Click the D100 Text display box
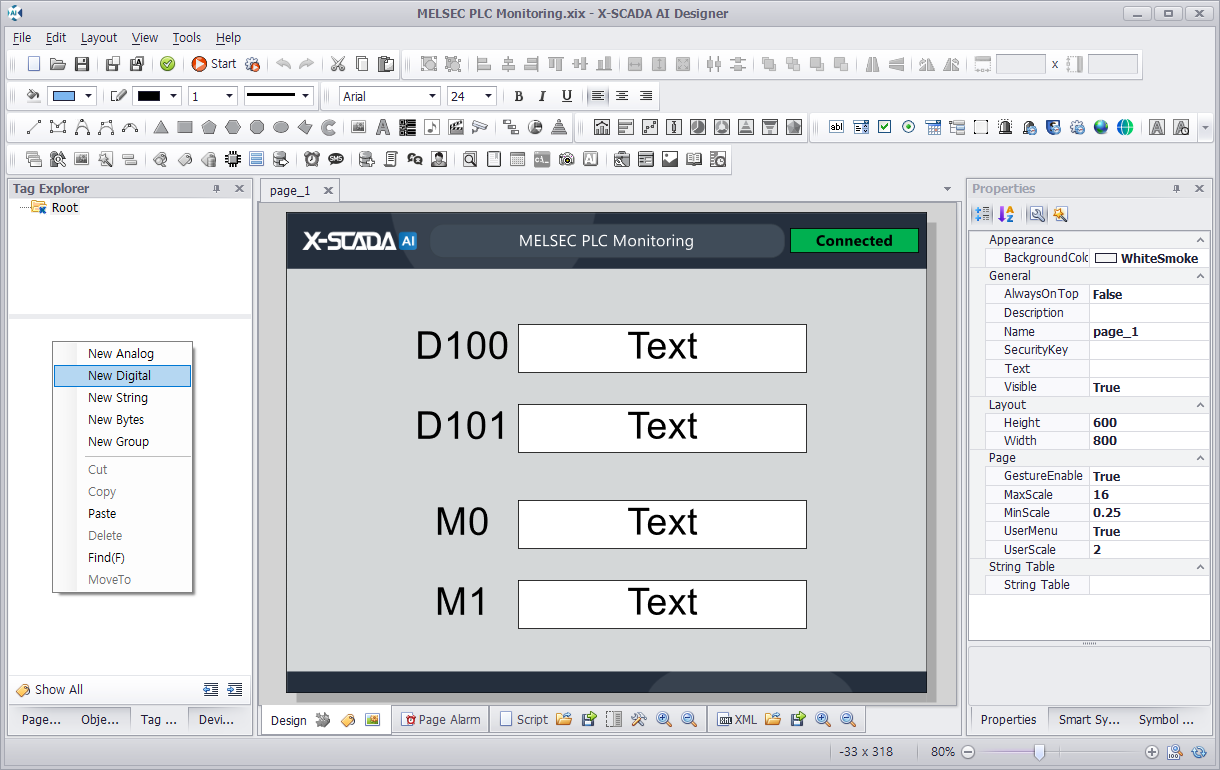 [662, 348]
